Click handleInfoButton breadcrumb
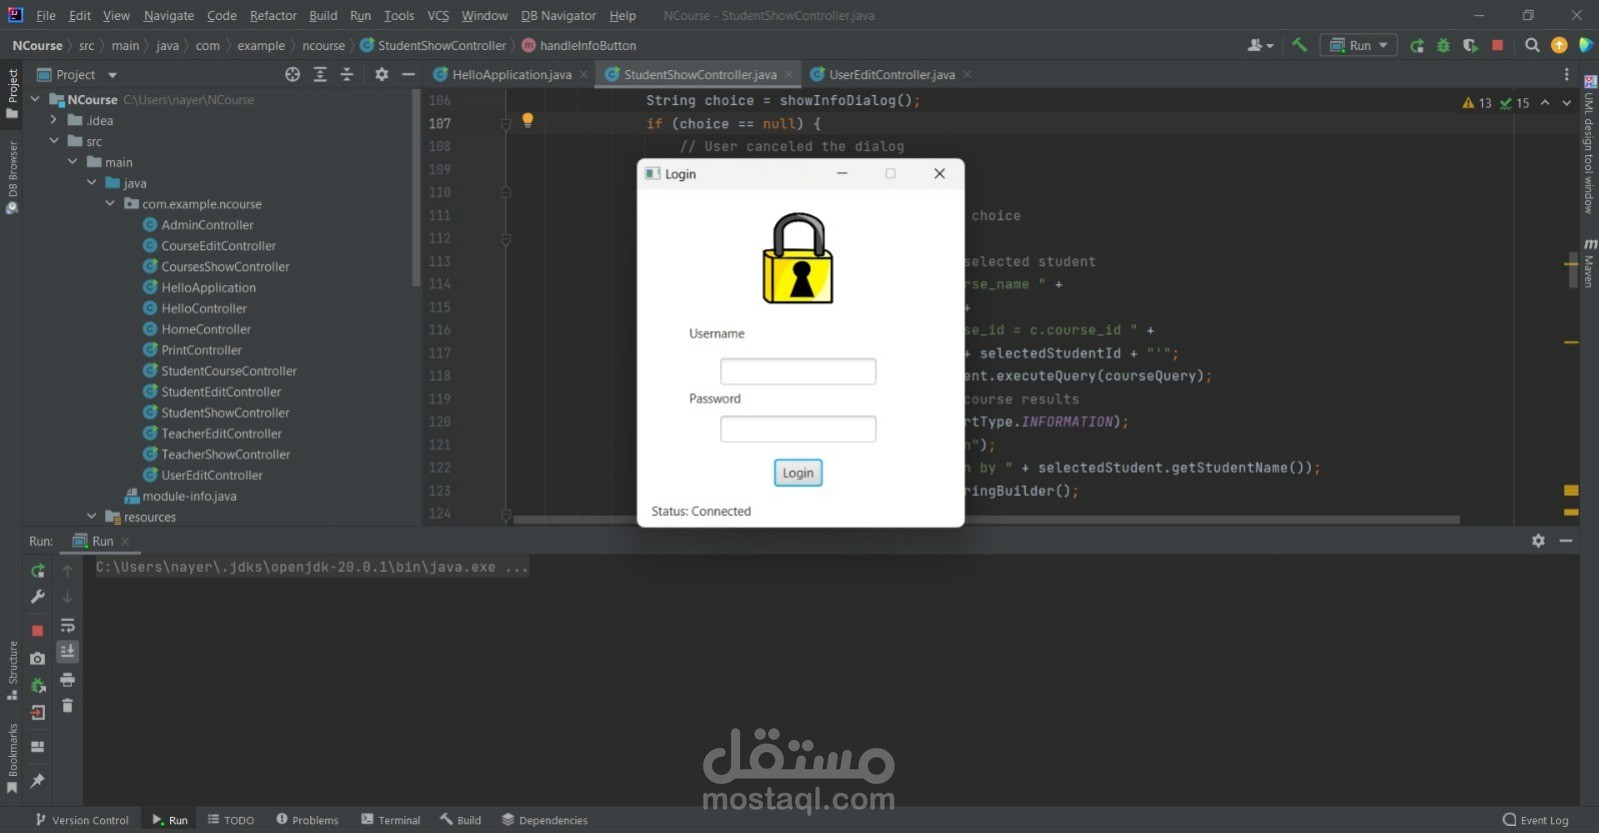The image size is (1599, 833). (x=579, y=45)
